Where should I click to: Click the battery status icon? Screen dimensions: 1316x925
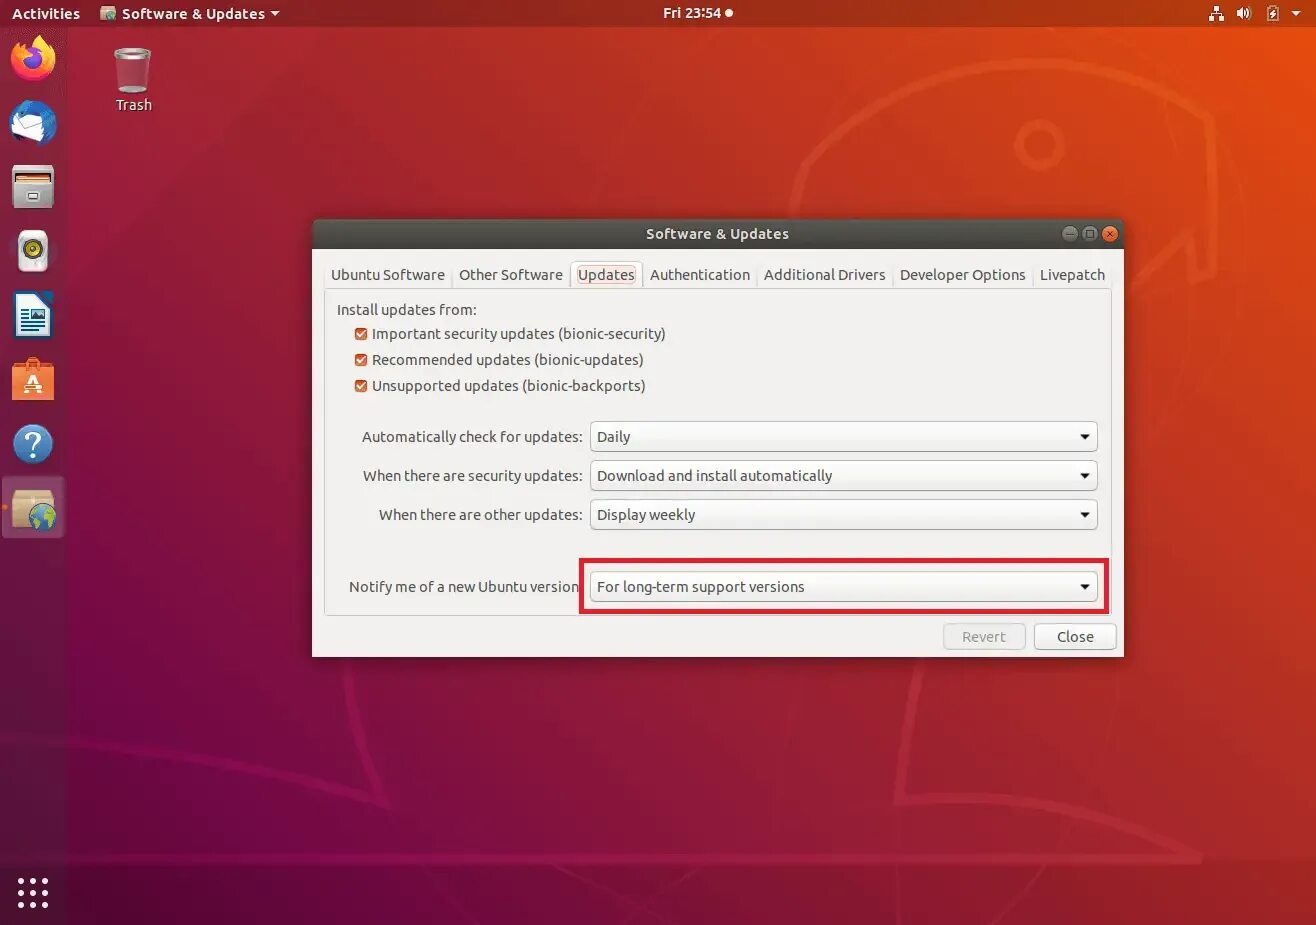[x=1272, y=13]
